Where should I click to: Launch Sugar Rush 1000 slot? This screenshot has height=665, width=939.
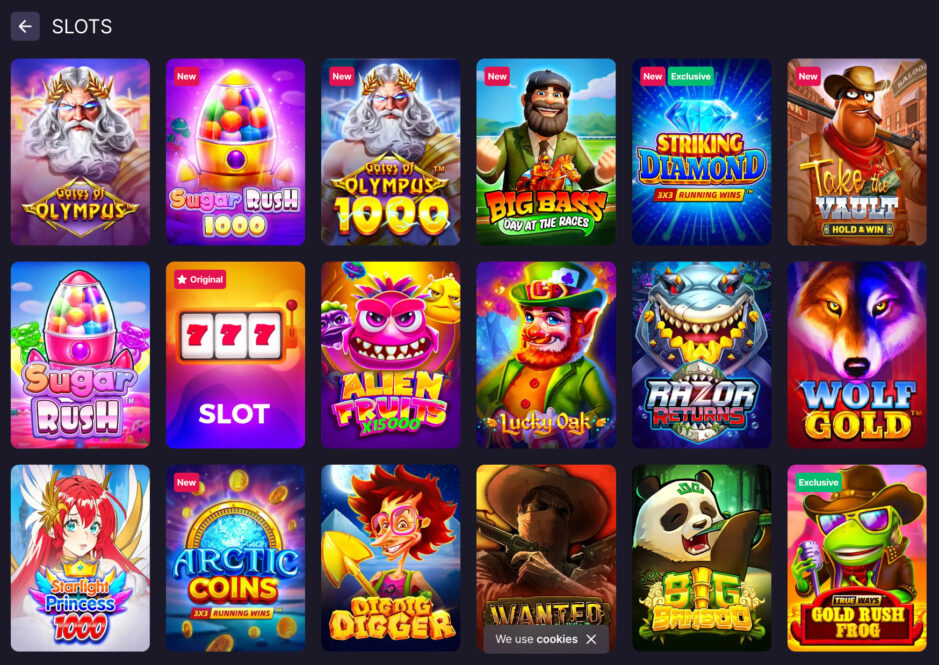pyautogui.click(x=235, y=152)
